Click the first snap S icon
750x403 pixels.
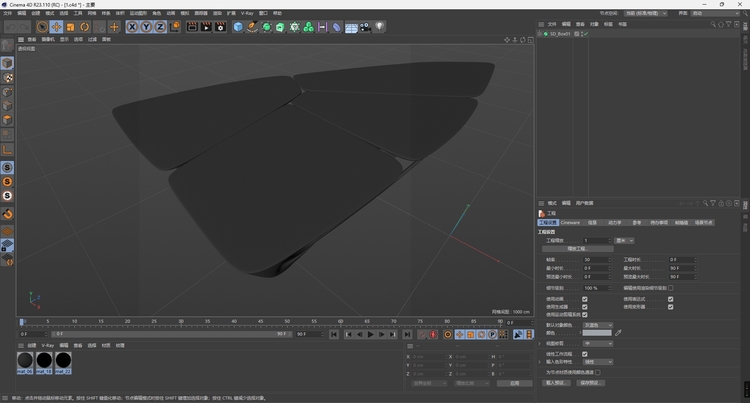[x=7, y=167]
